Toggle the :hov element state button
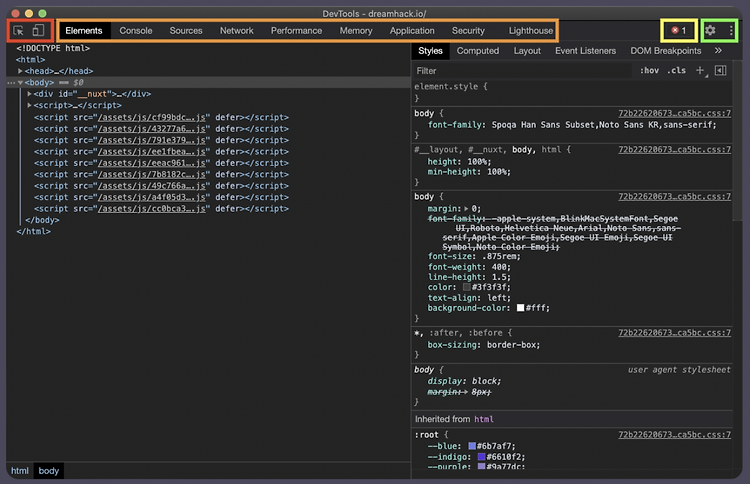The height and width of the screenshot is (484, 750). pos(649,71)
